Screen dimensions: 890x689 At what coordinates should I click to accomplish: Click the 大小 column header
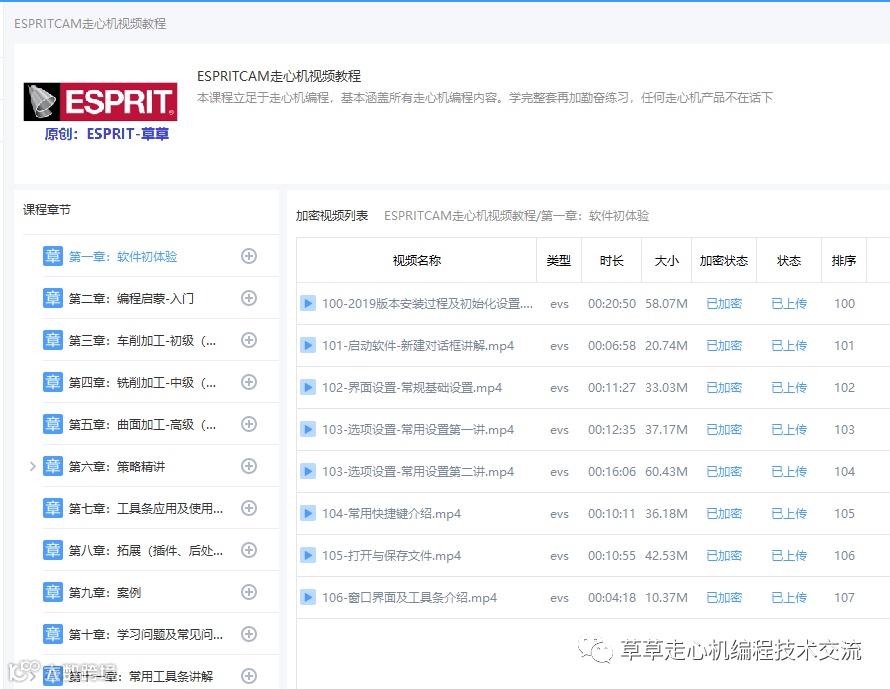pyautogui.click(x=666, y=261)
